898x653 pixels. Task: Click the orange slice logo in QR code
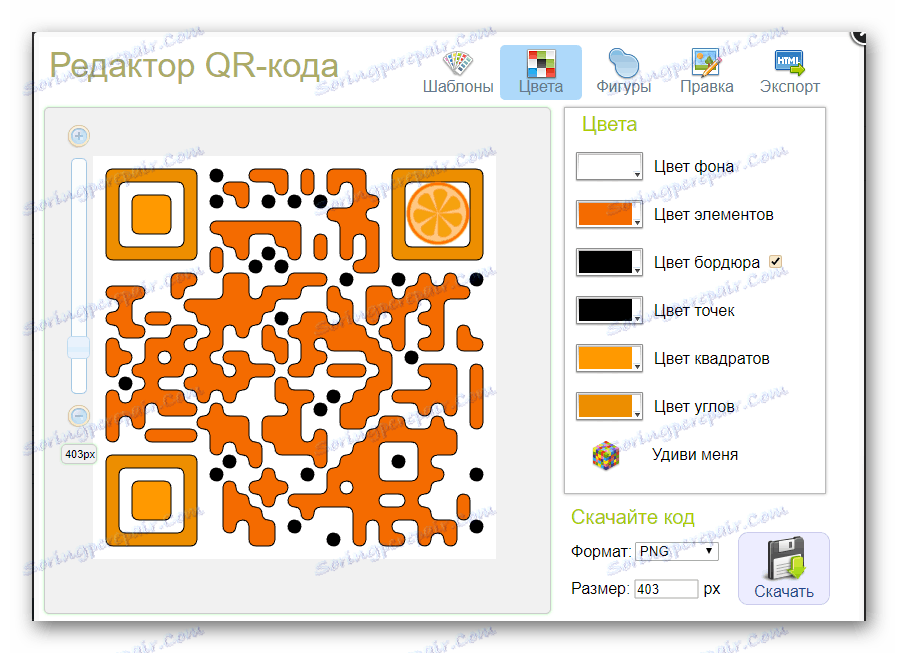click(x=438, y=214)
